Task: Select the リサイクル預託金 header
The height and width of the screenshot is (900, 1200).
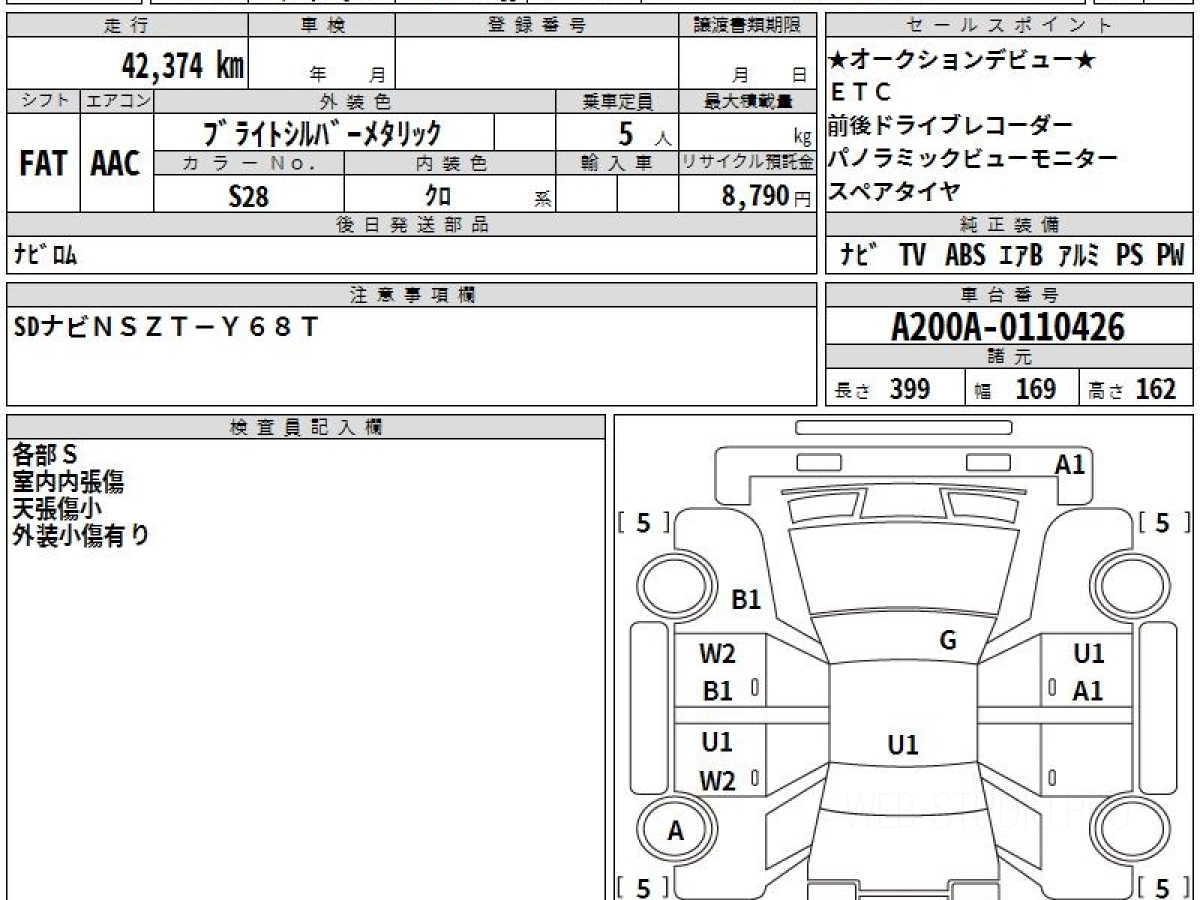Action: coord(747,162)
